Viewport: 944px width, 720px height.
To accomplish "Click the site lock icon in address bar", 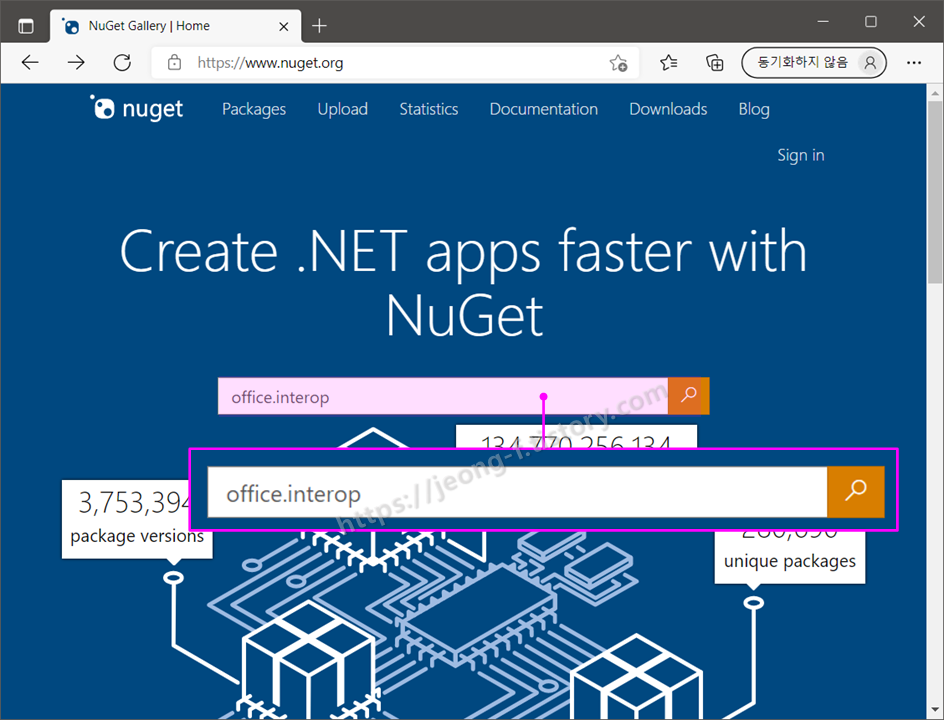I will [x=174, y=62].
